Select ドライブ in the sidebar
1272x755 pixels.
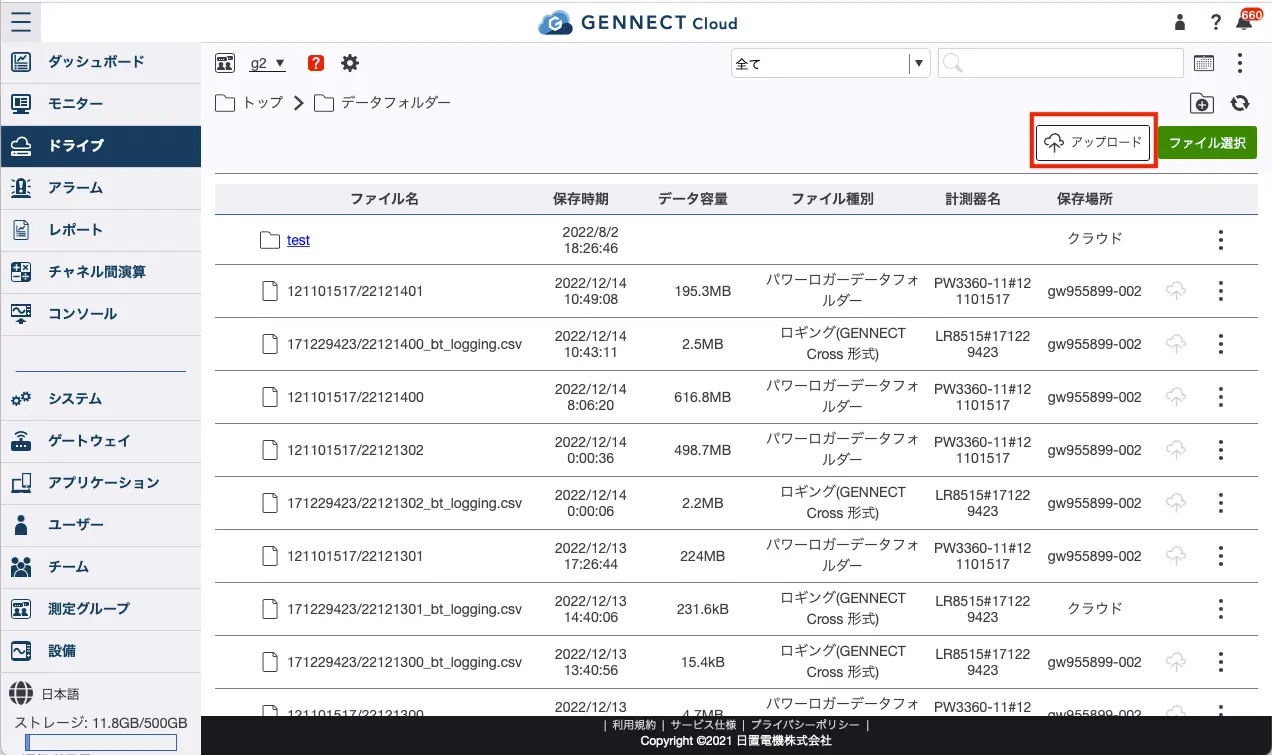point(101,145)
